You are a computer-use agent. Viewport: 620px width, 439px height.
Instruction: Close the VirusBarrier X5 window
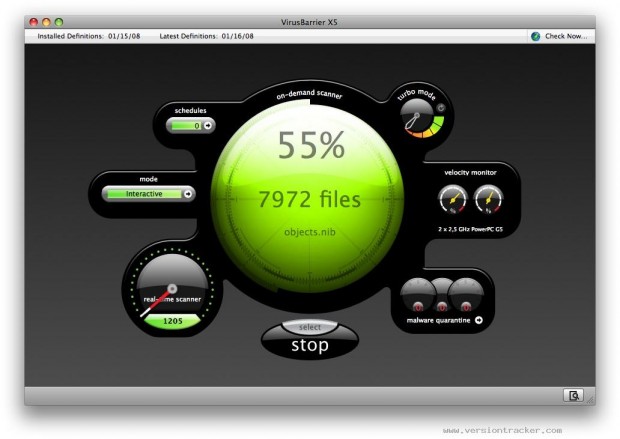point(34,22)
